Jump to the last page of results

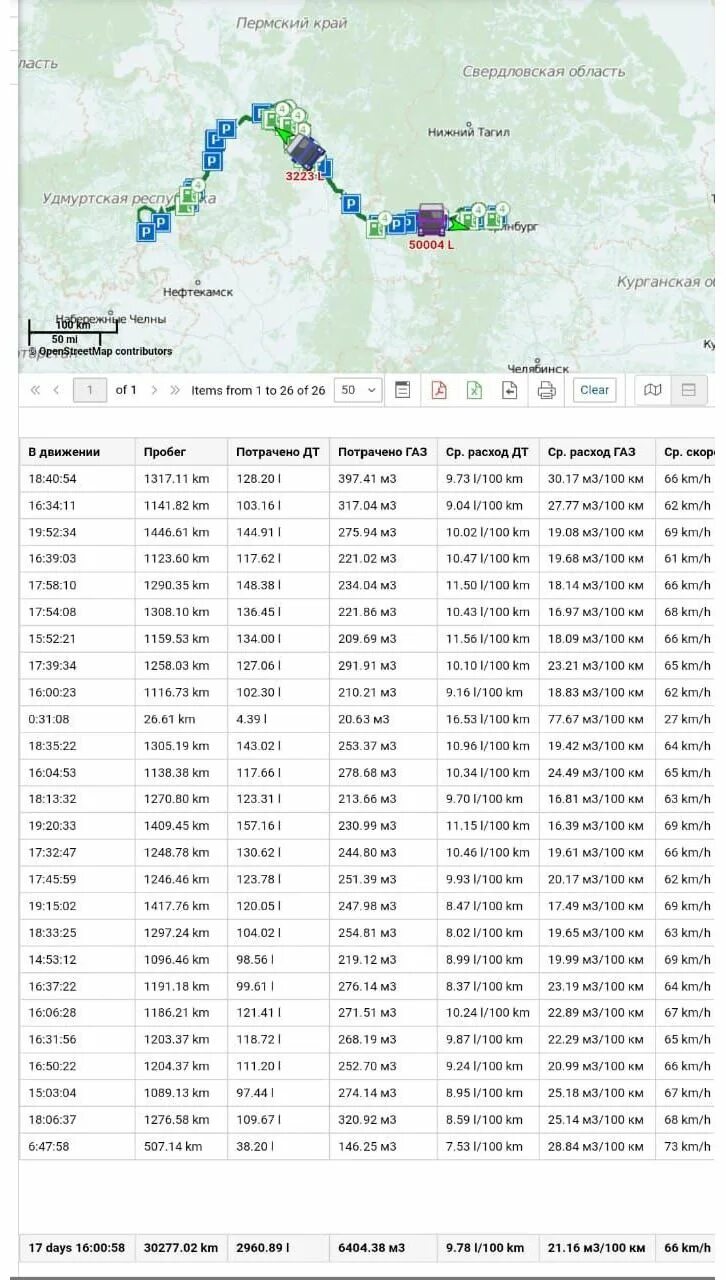tap(175, 390)
